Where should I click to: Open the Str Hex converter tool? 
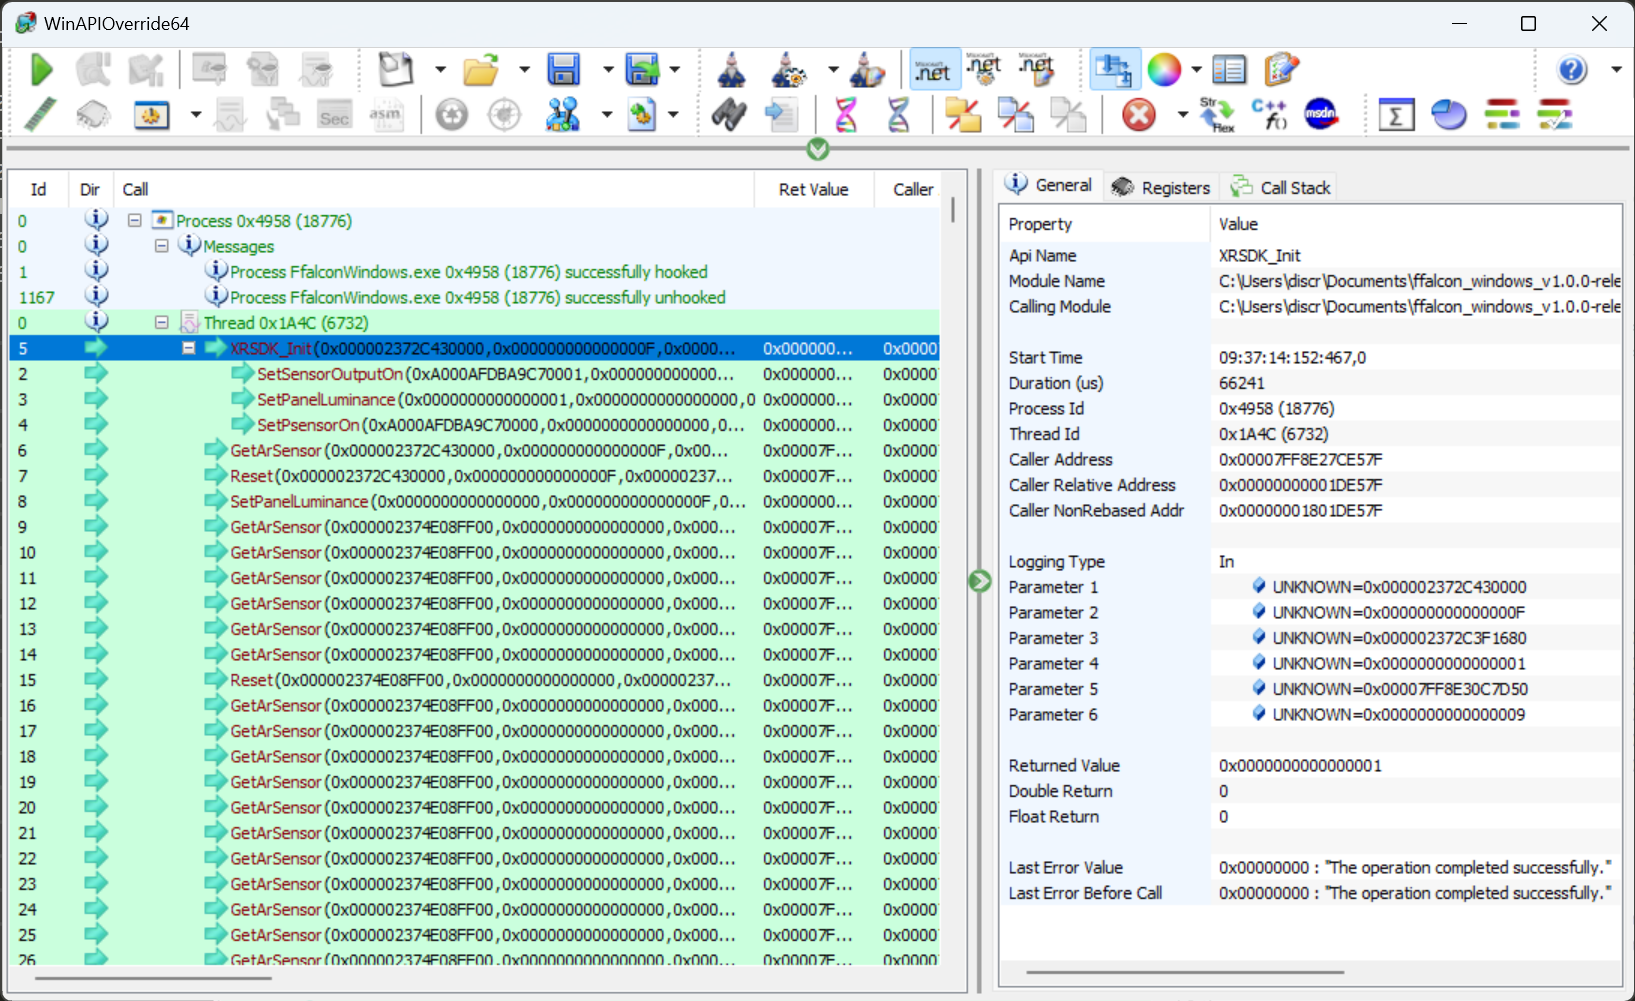click(x=1217, y=115)
